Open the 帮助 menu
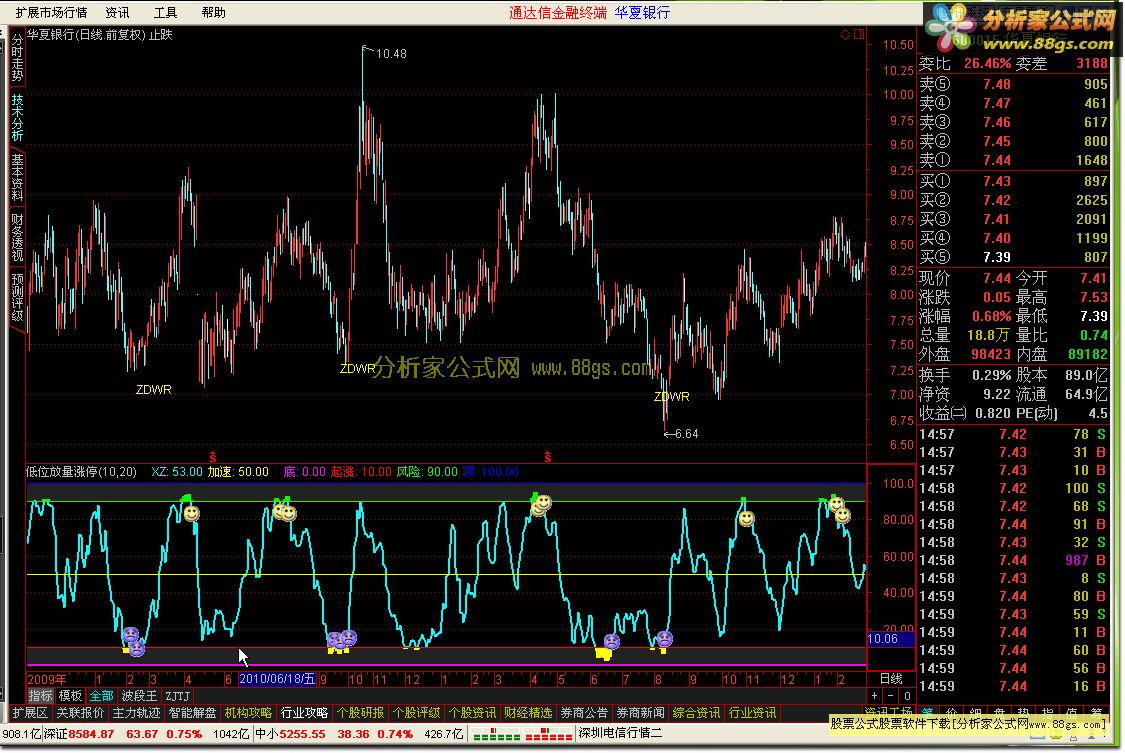Viewport: 1125px width, 753px height. click(x=213, y=12)
